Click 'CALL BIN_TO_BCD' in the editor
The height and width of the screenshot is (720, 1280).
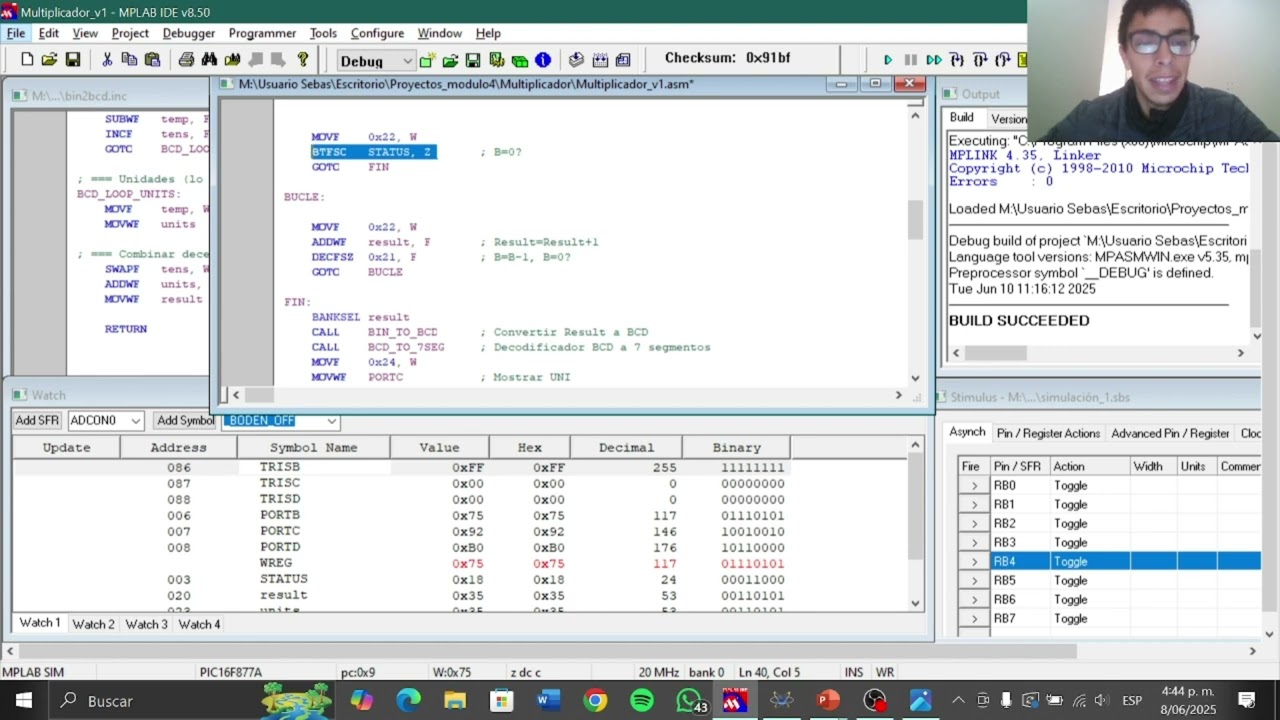tap(374, 332)
